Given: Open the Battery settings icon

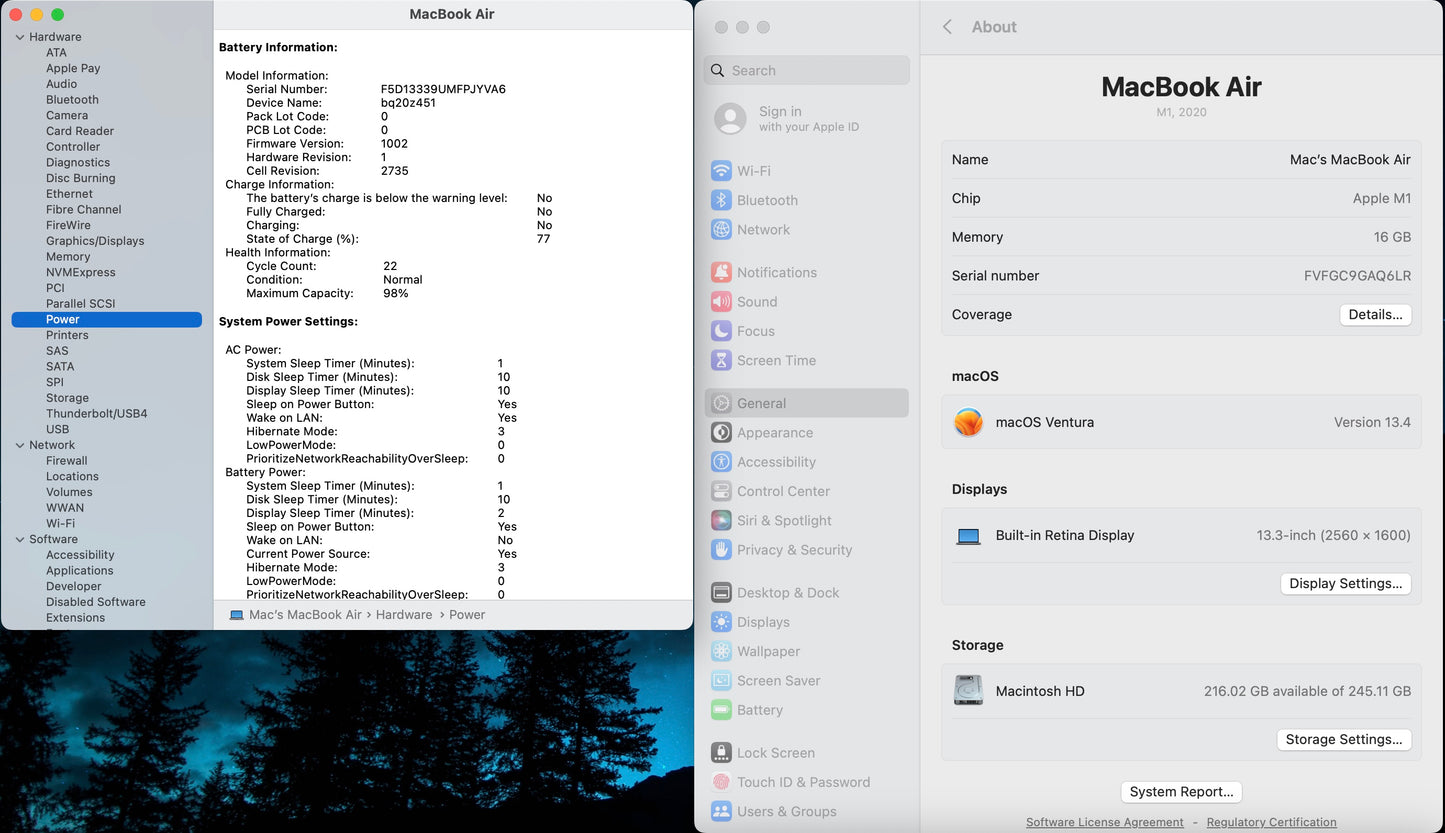Looking at the screenshot, I should pyautogui.click(x=721, y=710).
